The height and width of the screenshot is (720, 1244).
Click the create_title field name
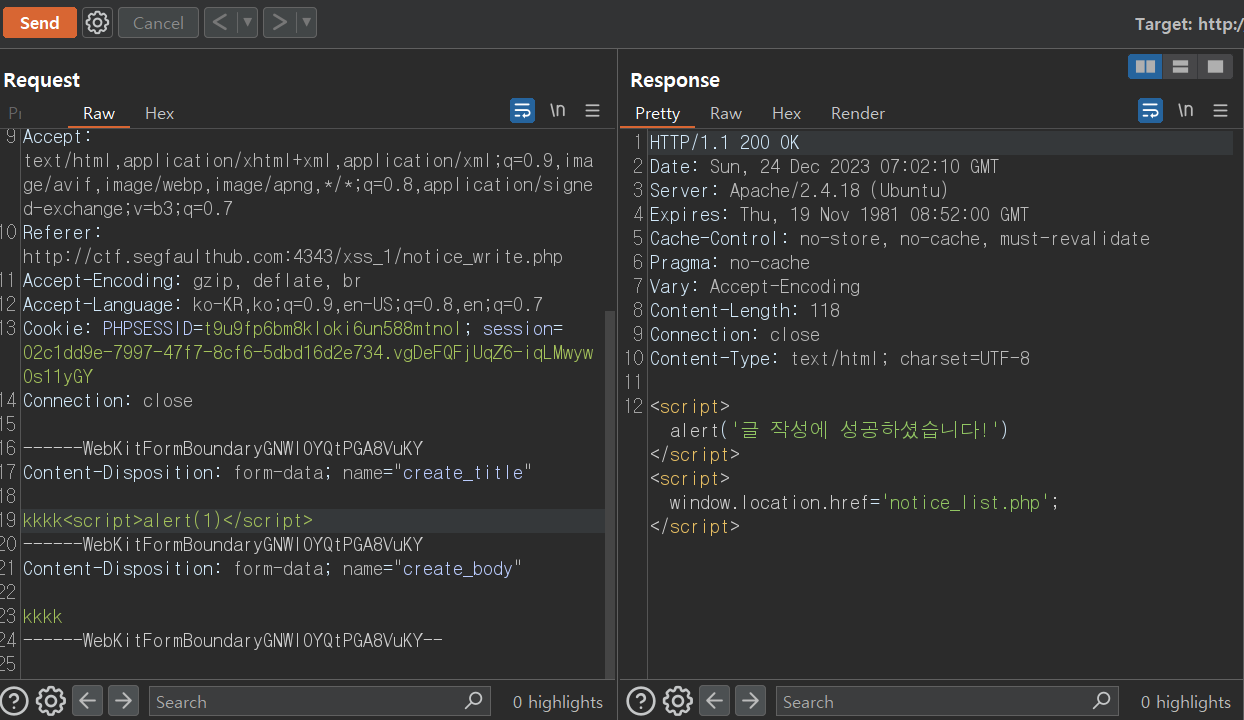pos(463,472)
